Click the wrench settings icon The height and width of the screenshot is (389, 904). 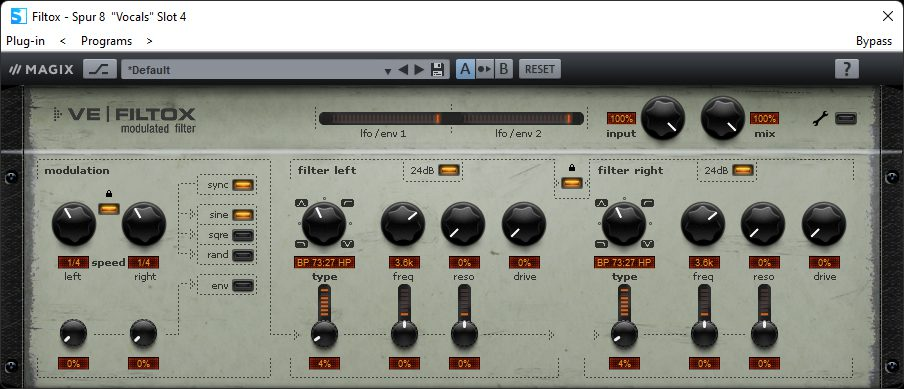point(820,119)
